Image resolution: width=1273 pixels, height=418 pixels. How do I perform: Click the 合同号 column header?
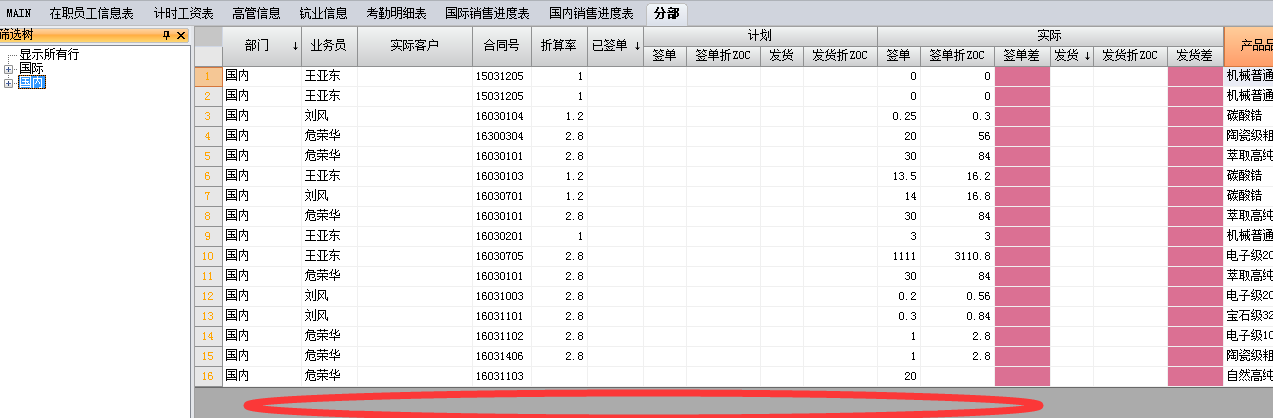(501, 46)
